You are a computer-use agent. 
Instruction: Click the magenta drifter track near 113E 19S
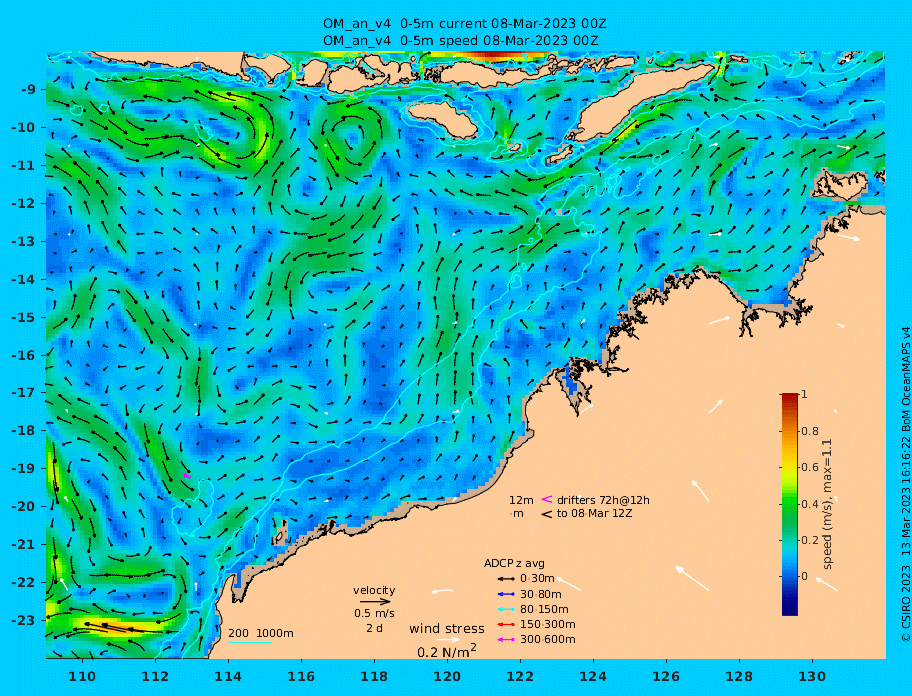tap(187, 476)
